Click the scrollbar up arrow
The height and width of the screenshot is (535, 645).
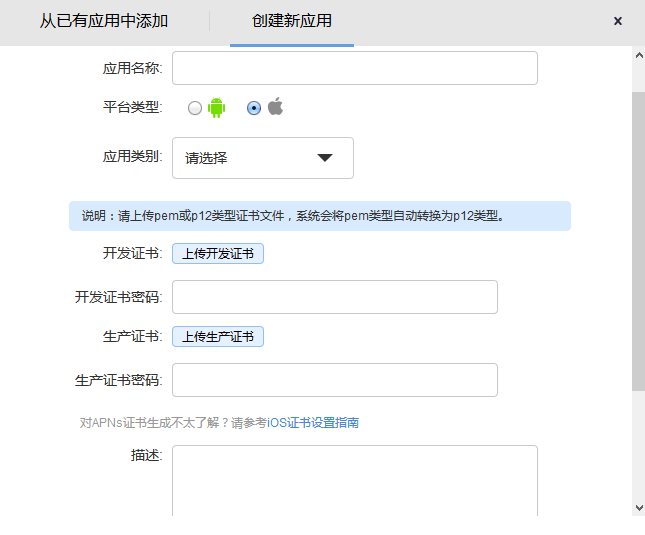tap(638, 56)
